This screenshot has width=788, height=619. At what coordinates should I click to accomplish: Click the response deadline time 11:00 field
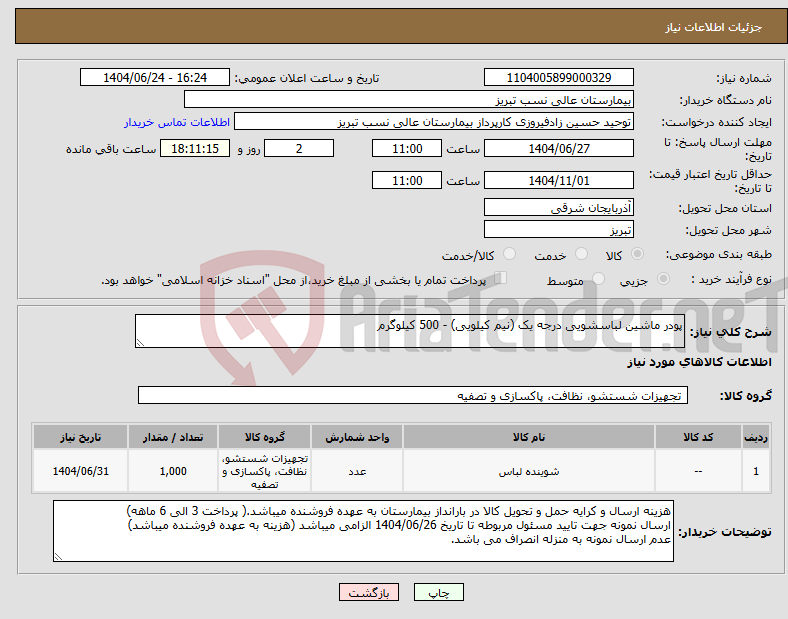407,149
